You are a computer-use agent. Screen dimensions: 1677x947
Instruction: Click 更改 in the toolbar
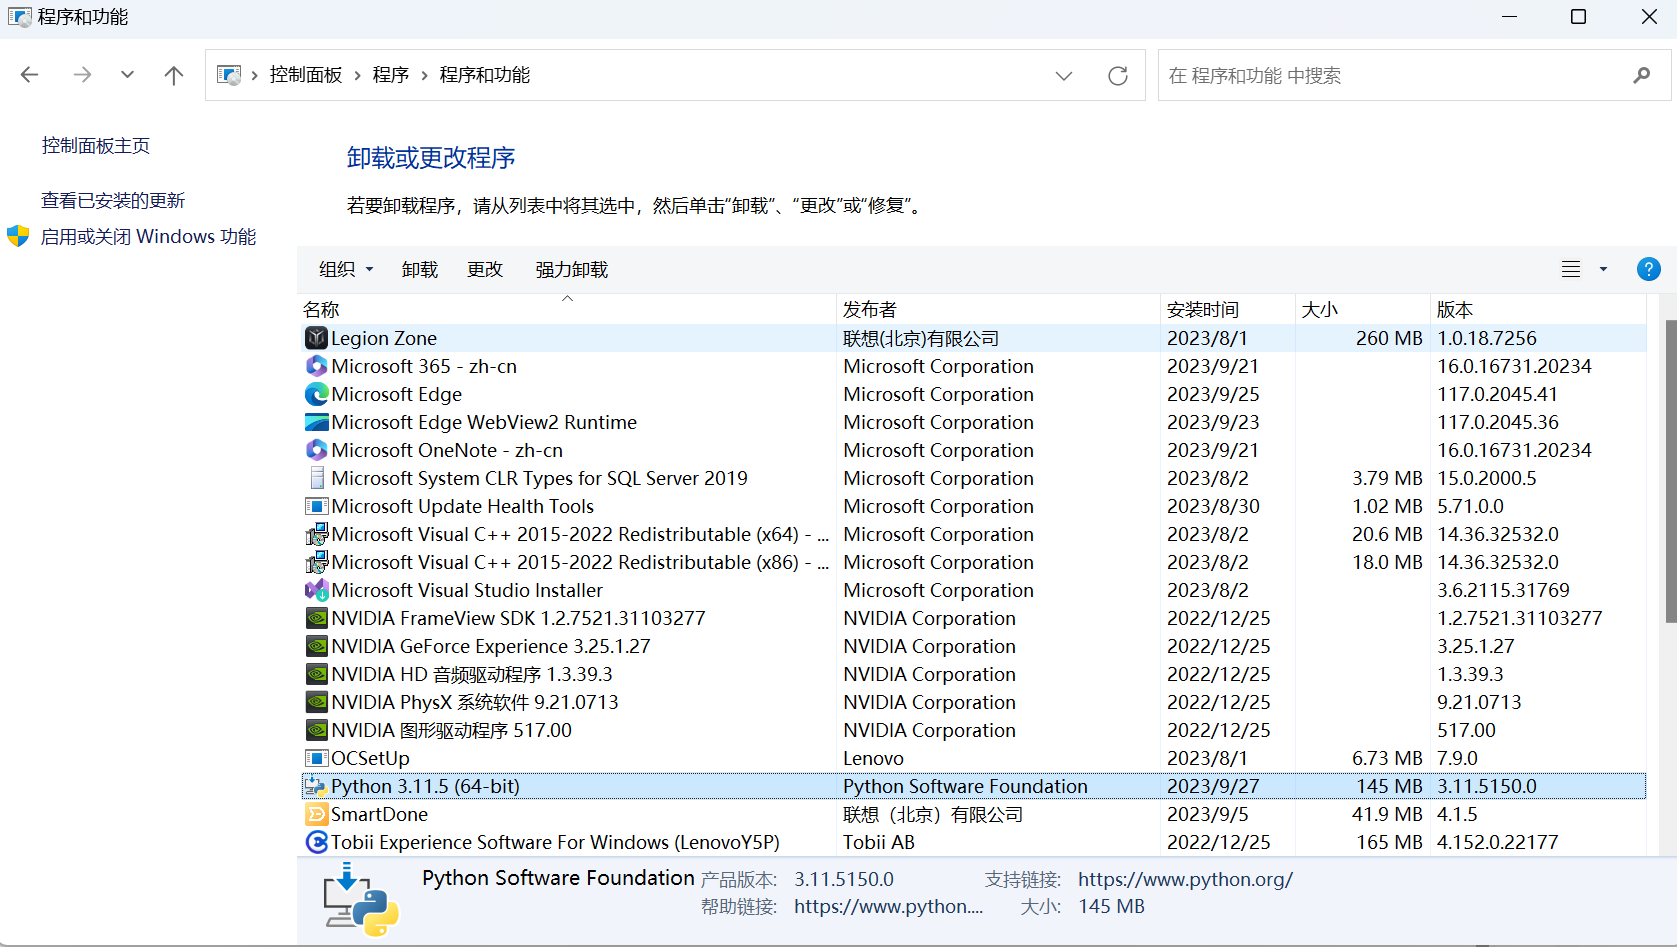point(485,269)
